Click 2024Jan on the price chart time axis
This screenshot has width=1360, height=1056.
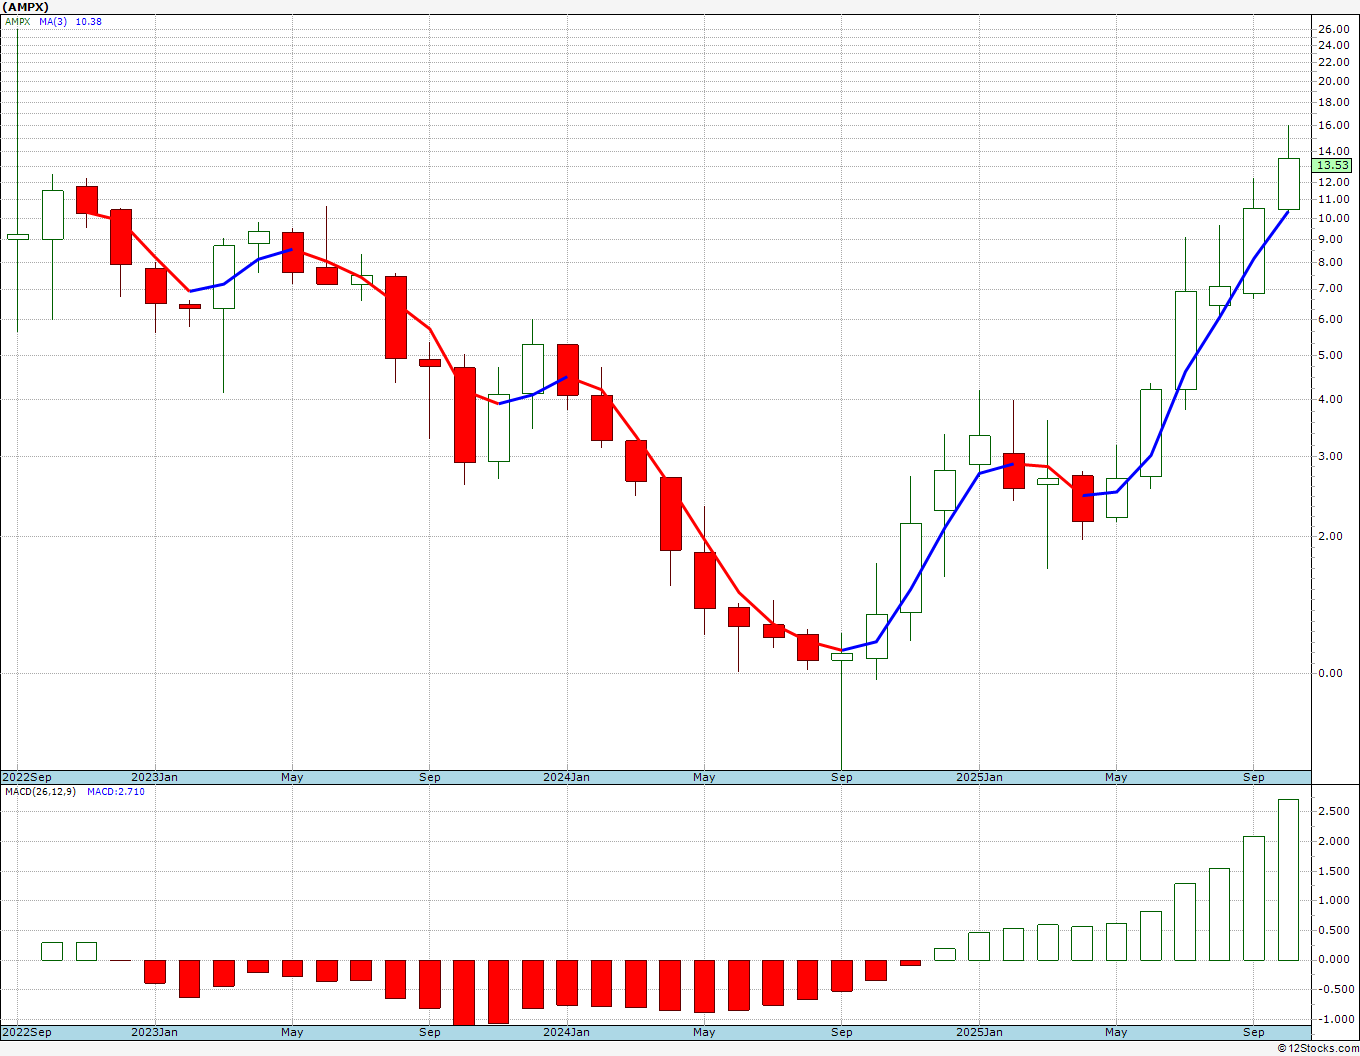tap(567, 777)
